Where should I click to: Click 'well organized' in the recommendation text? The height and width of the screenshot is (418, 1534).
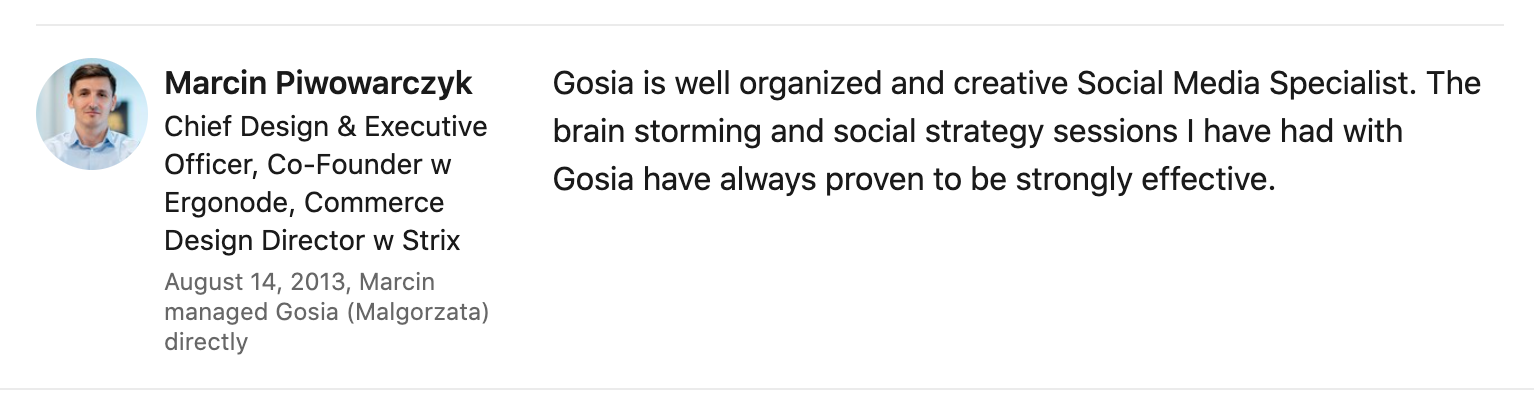(x=776, y=83)
